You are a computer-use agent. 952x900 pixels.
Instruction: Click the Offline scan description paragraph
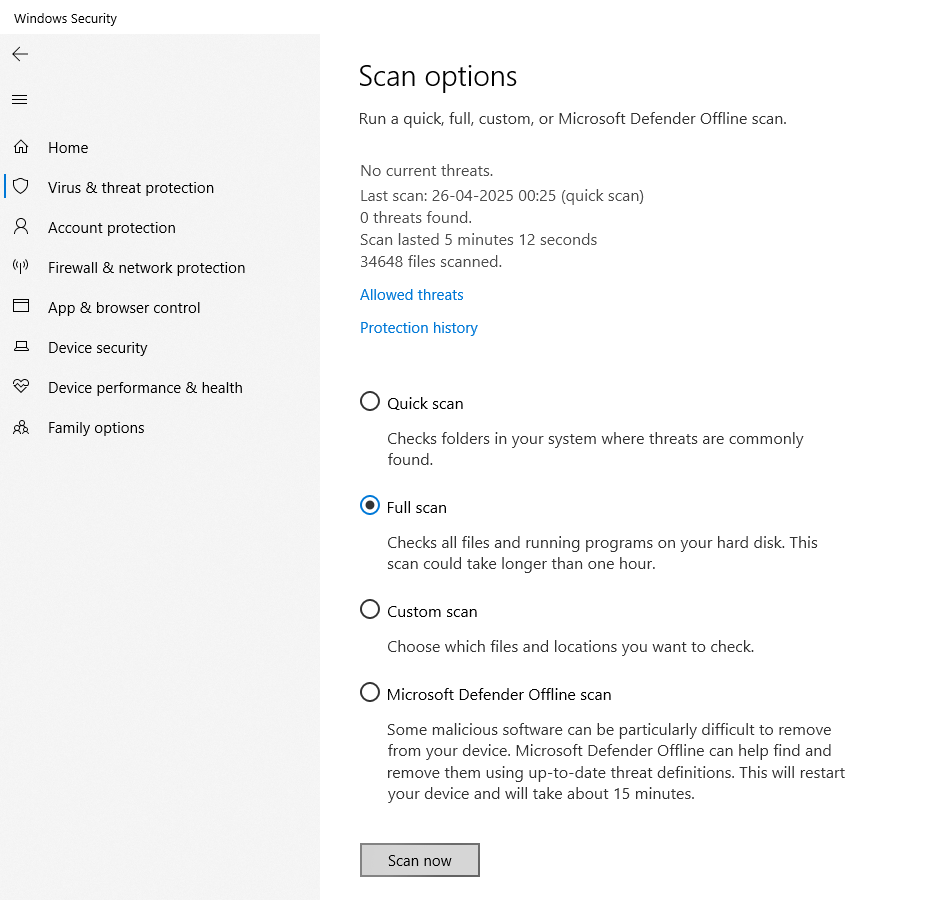point(616,762)
